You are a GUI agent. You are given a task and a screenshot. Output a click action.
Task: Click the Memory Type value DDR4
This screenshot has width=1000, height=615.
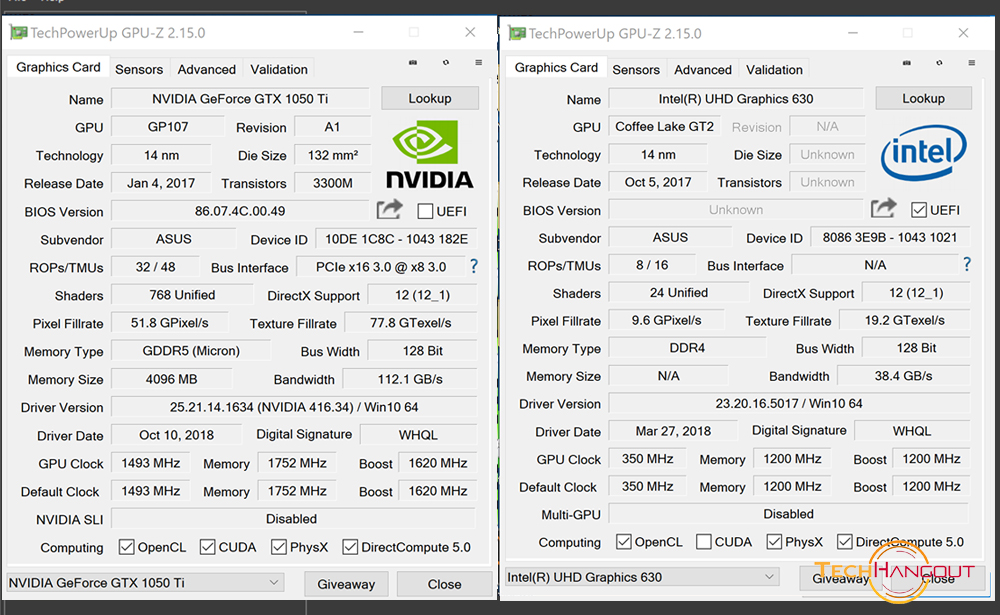tap(687, 348)
